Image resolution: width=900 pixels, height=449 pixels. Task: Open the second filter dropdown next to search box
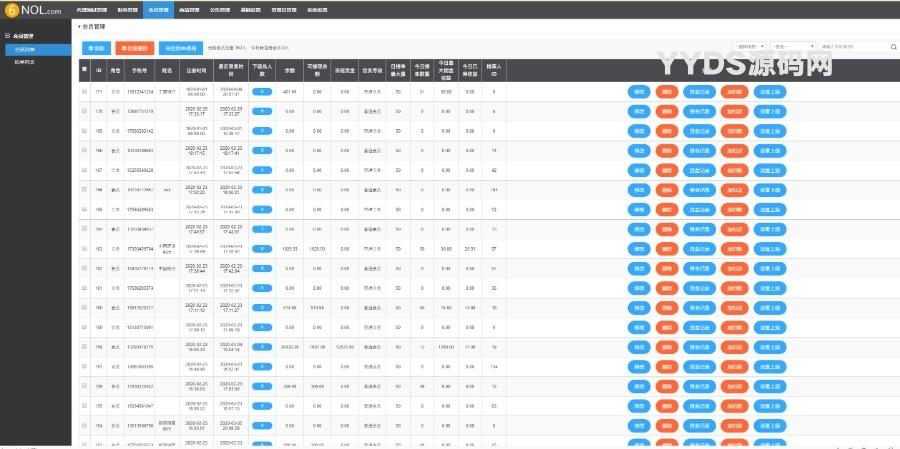[x=792, y=47]
